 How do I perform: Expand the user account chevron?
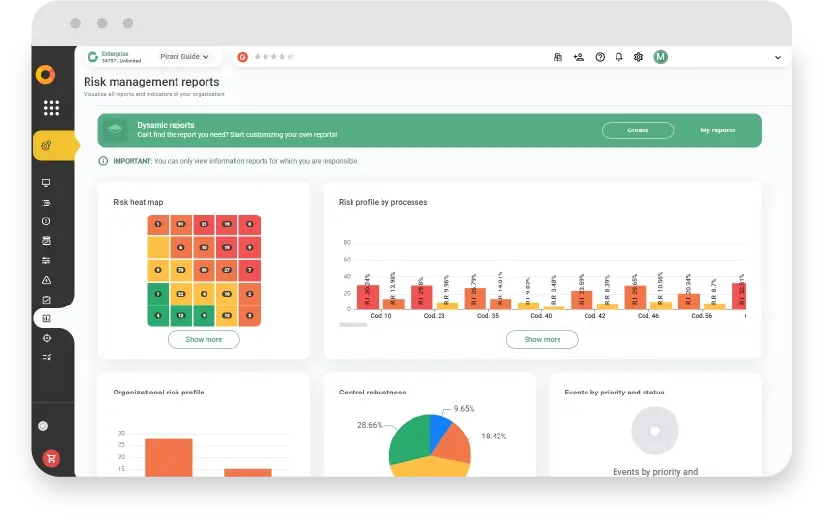coord(778,58)
